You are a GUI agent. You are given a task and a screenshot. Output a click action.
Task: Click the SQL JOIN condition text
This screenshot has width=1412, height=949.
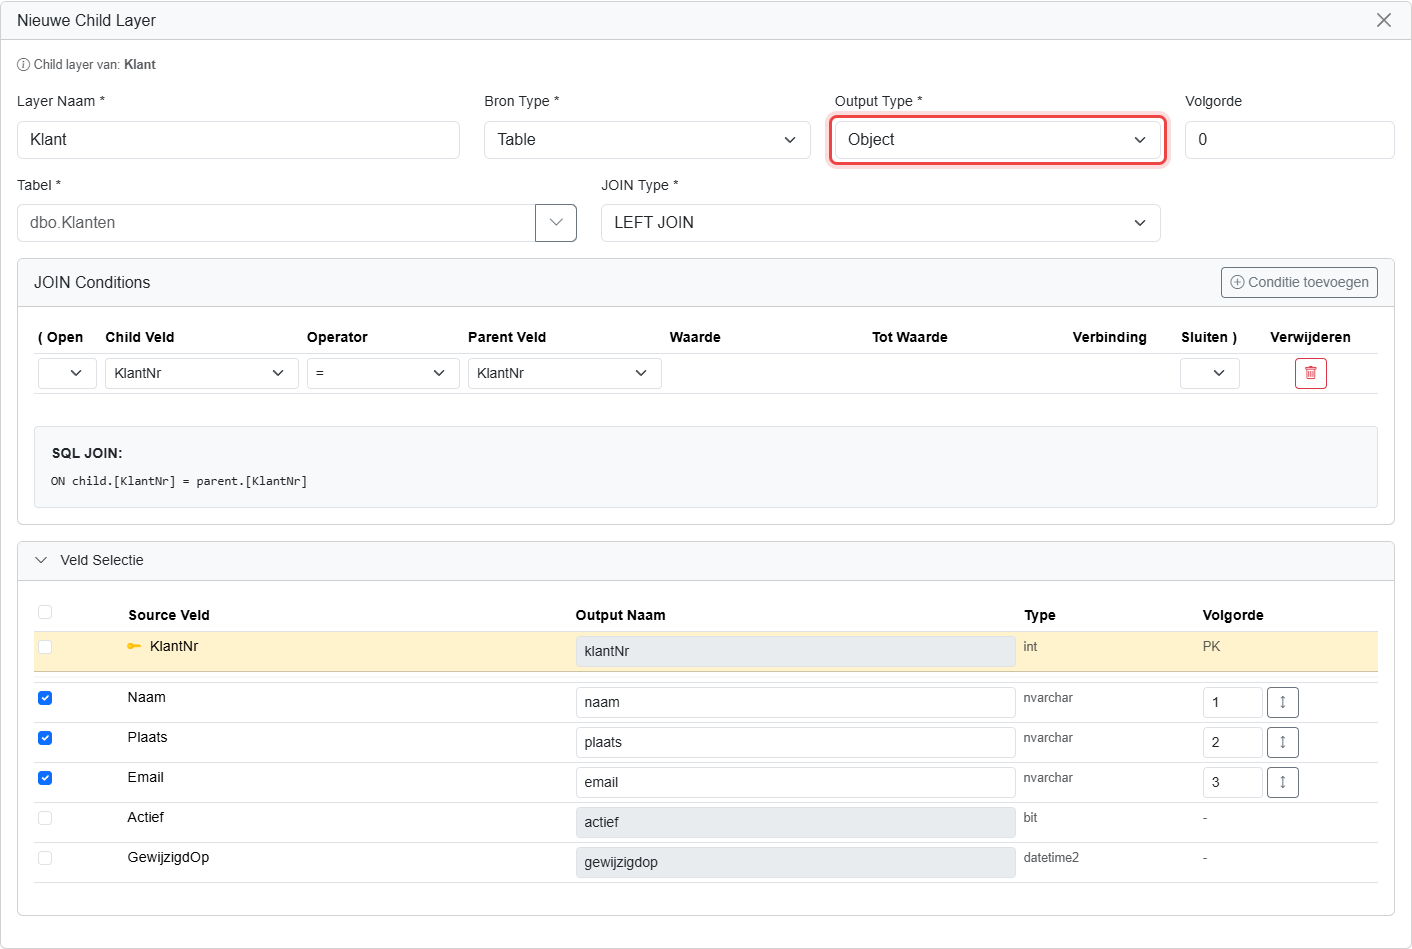tap(179, 481)
